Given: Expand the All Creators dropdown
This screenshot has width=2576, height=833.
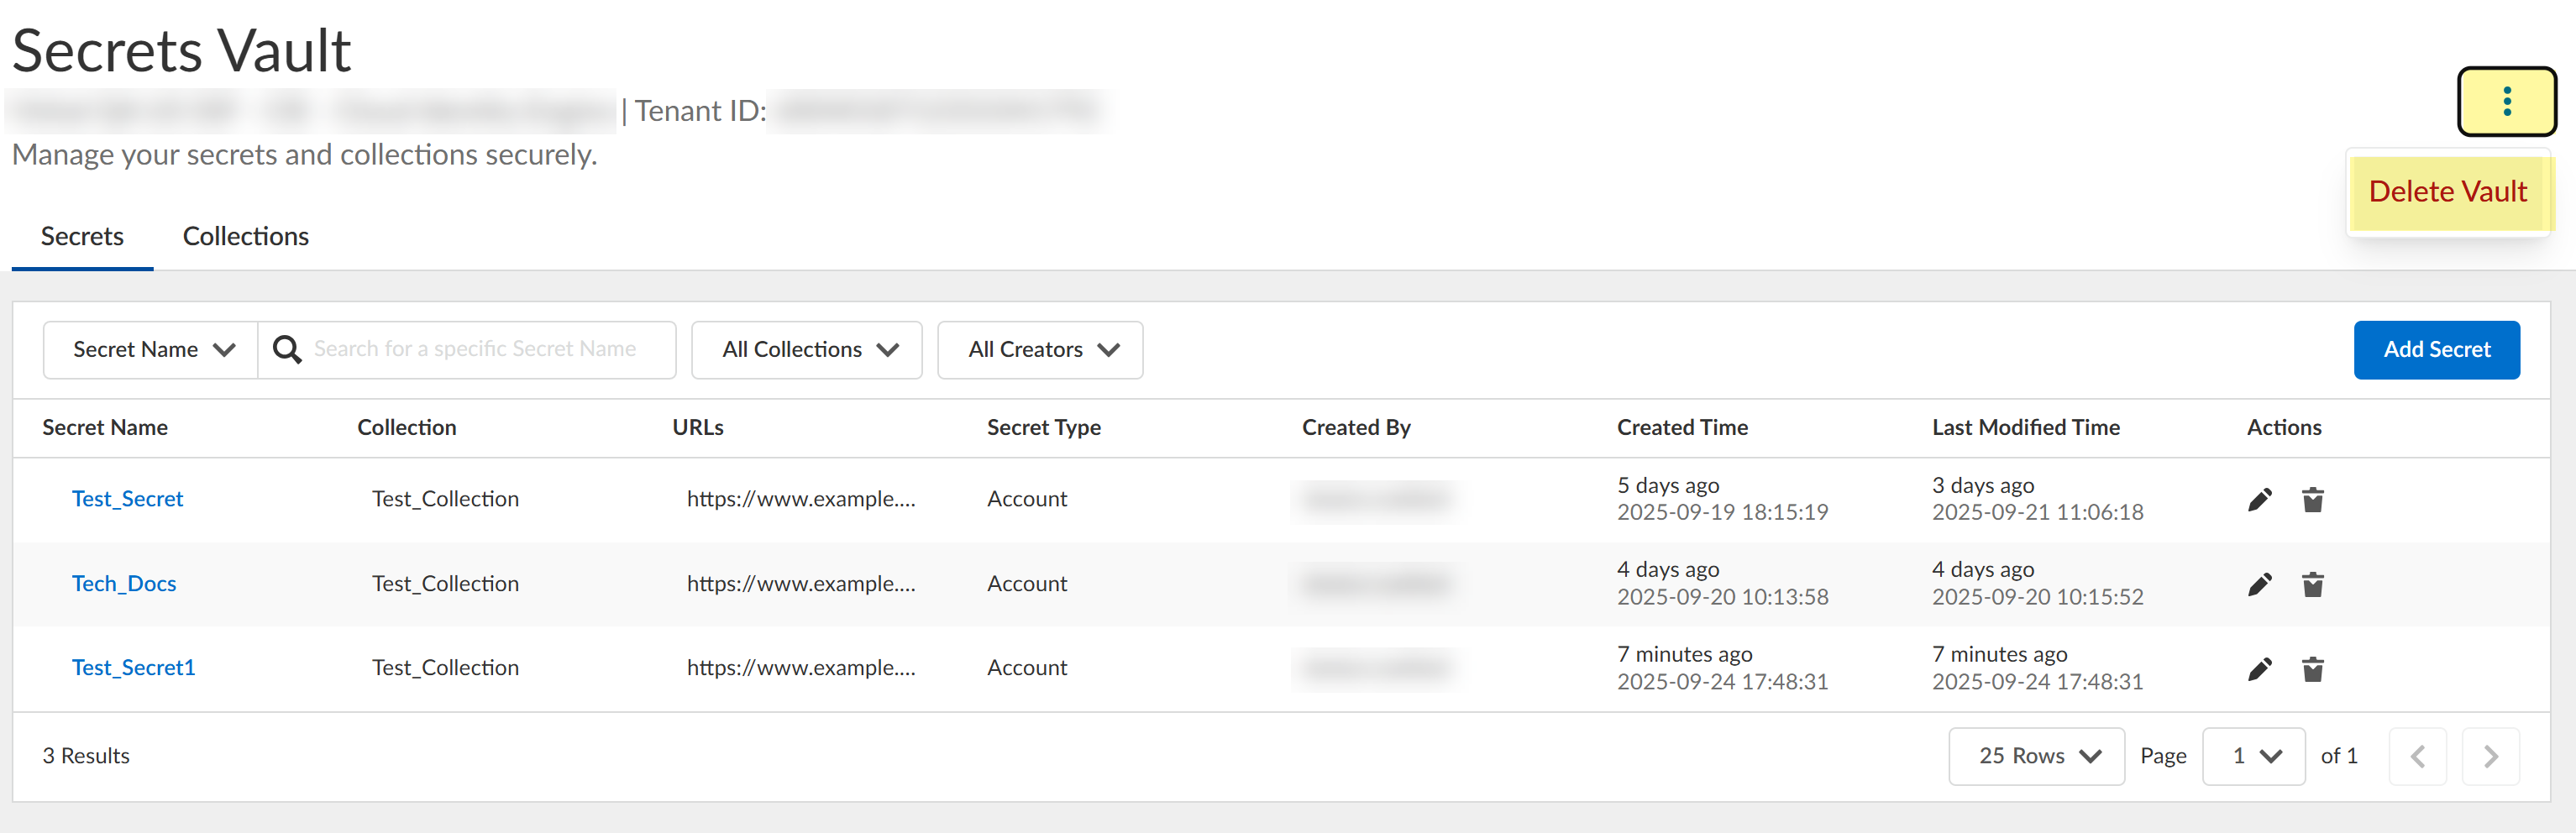Looking at the screenshot, I should pos(1040,349).
